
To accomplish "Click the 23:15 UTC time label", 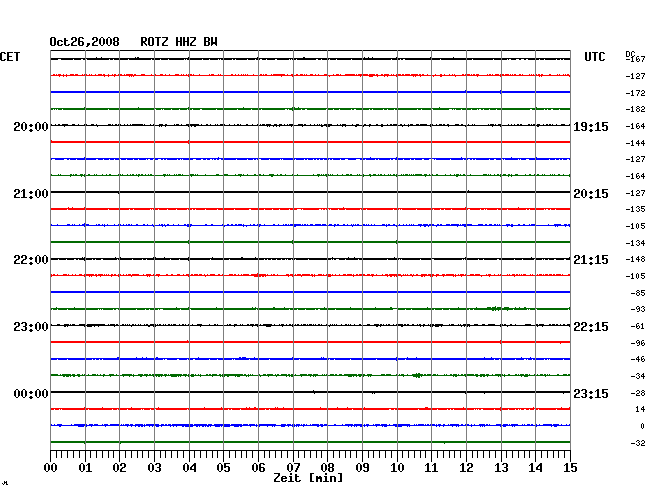I will [x=591, y=393].
